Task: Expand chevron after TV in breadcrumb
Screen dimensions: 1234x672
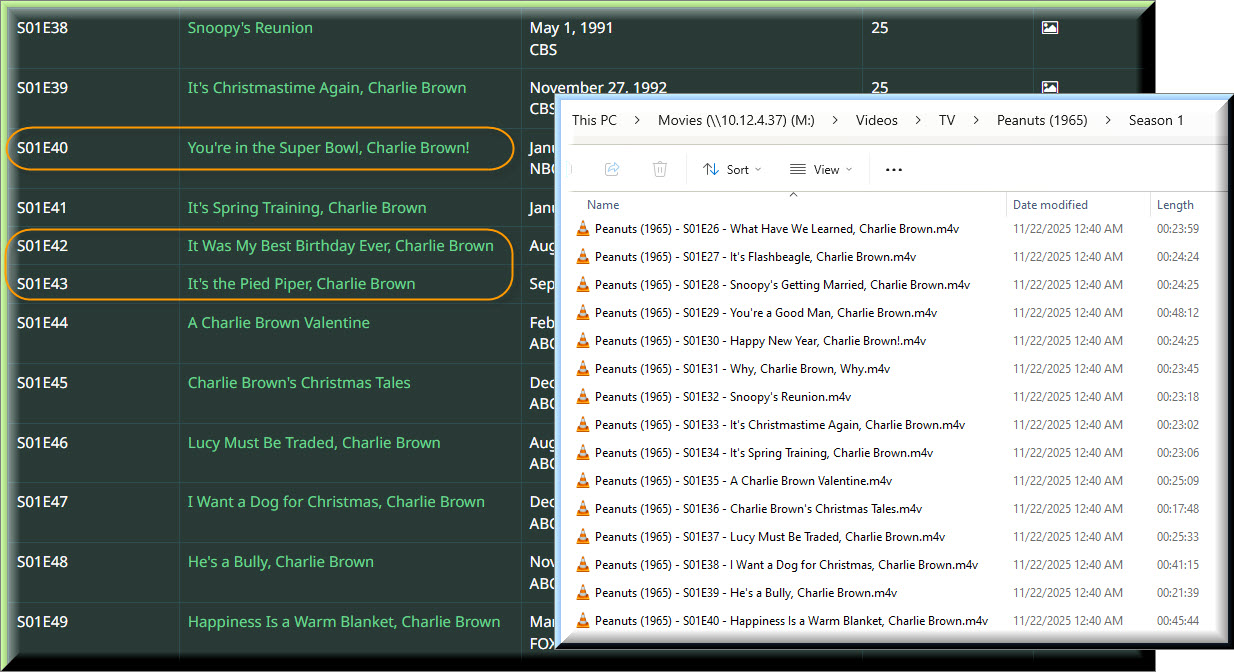Action: 976,120
